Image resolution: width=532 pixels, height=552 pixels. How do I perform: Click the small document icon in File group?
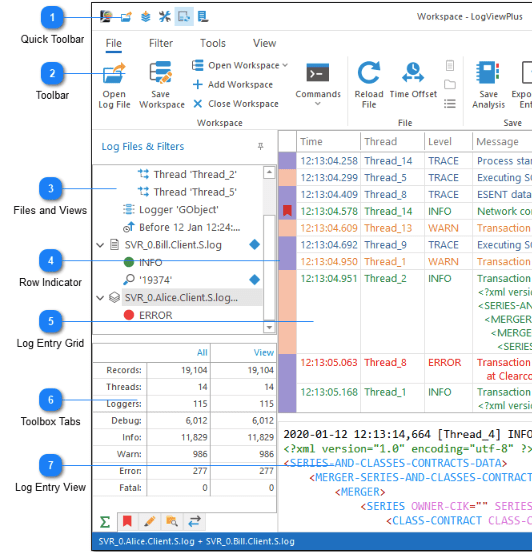coord(450,65)
